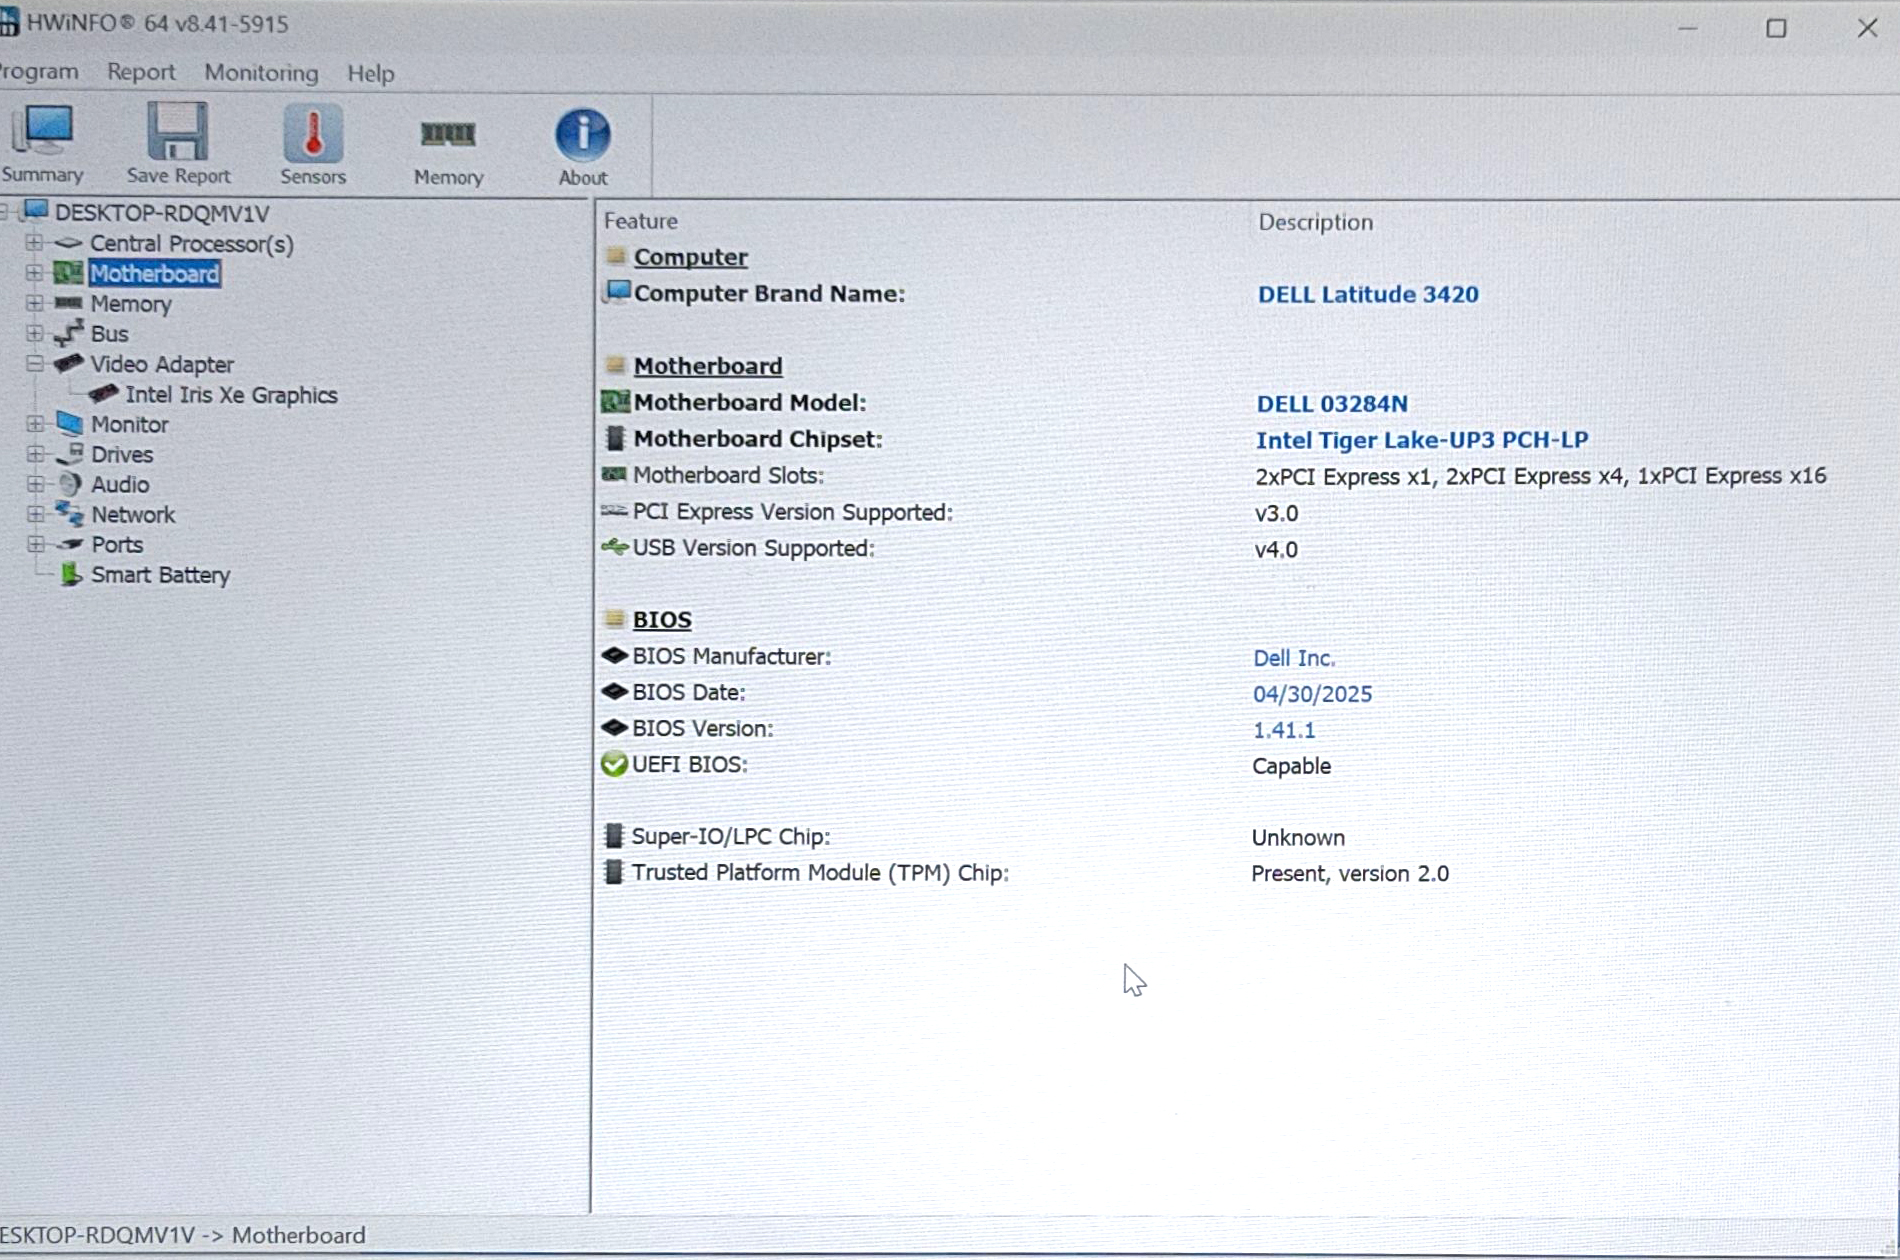Click the Computer section heading
Viewport: 1900px width, 1260px height.
[690, 257]
